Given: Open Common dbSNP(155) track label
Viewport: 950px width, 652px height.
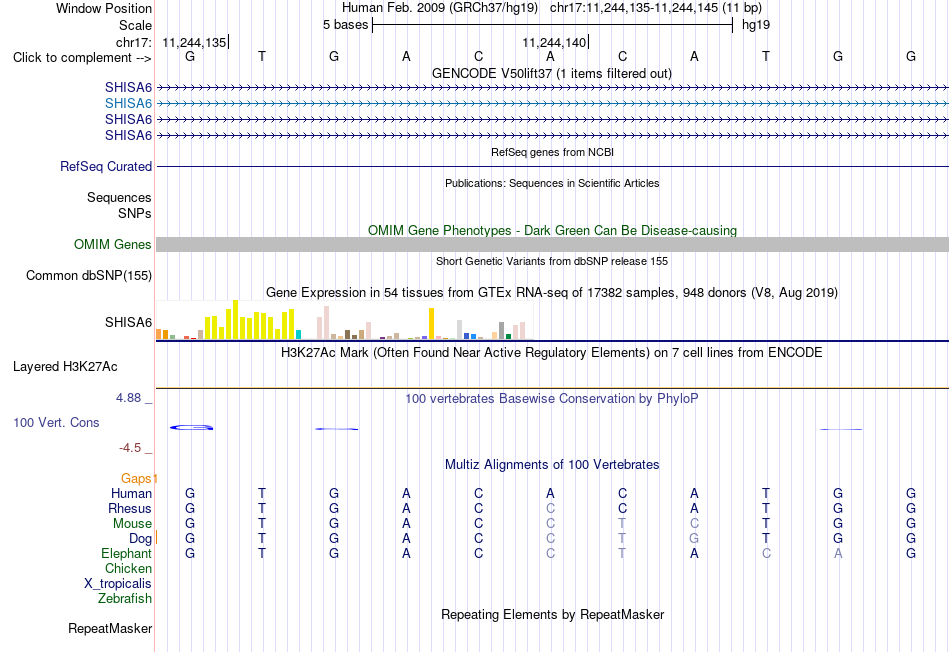Looking at the screenshot, I should 89,276.
